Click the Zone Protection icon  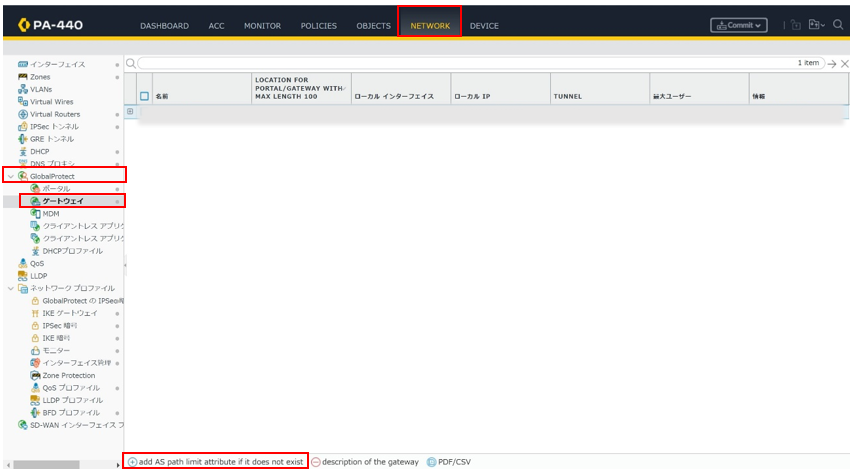tap(35, 376)
